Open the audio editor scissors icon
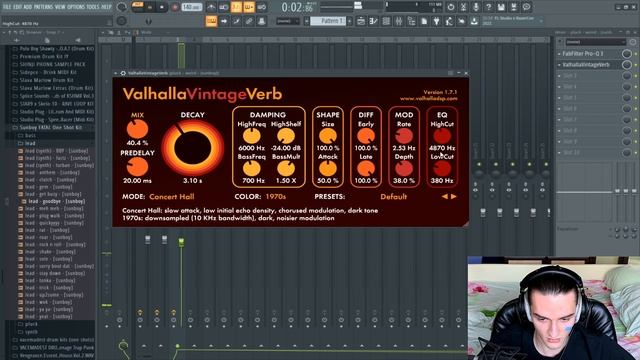Viewport: 640px width, 360px height. (463, 7)
